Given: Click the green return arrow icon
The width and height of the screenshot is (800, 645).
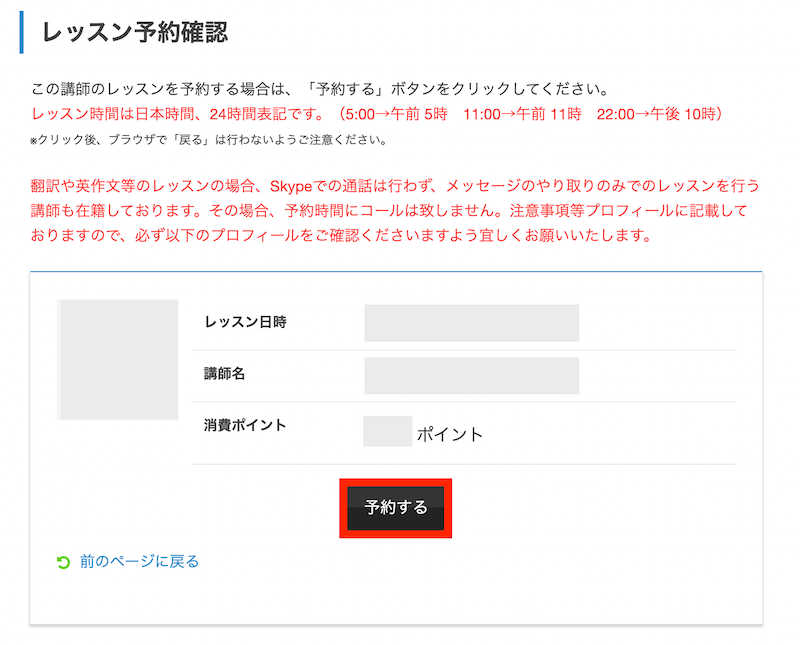Looking at the screenshot, I should click(63, 562).
